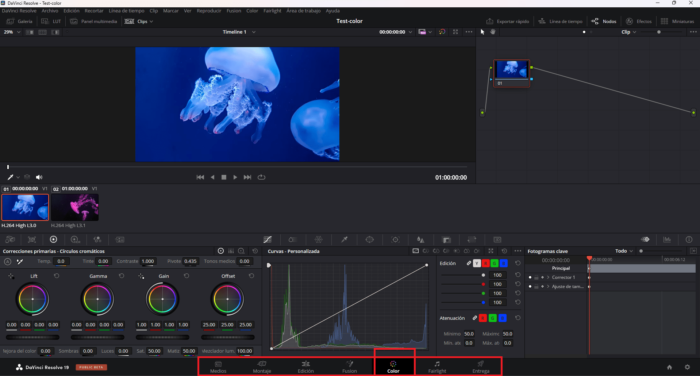The width and height of the screenshot is (700, 376).
Task: Pick white point next to Gain
Action: 141,276
